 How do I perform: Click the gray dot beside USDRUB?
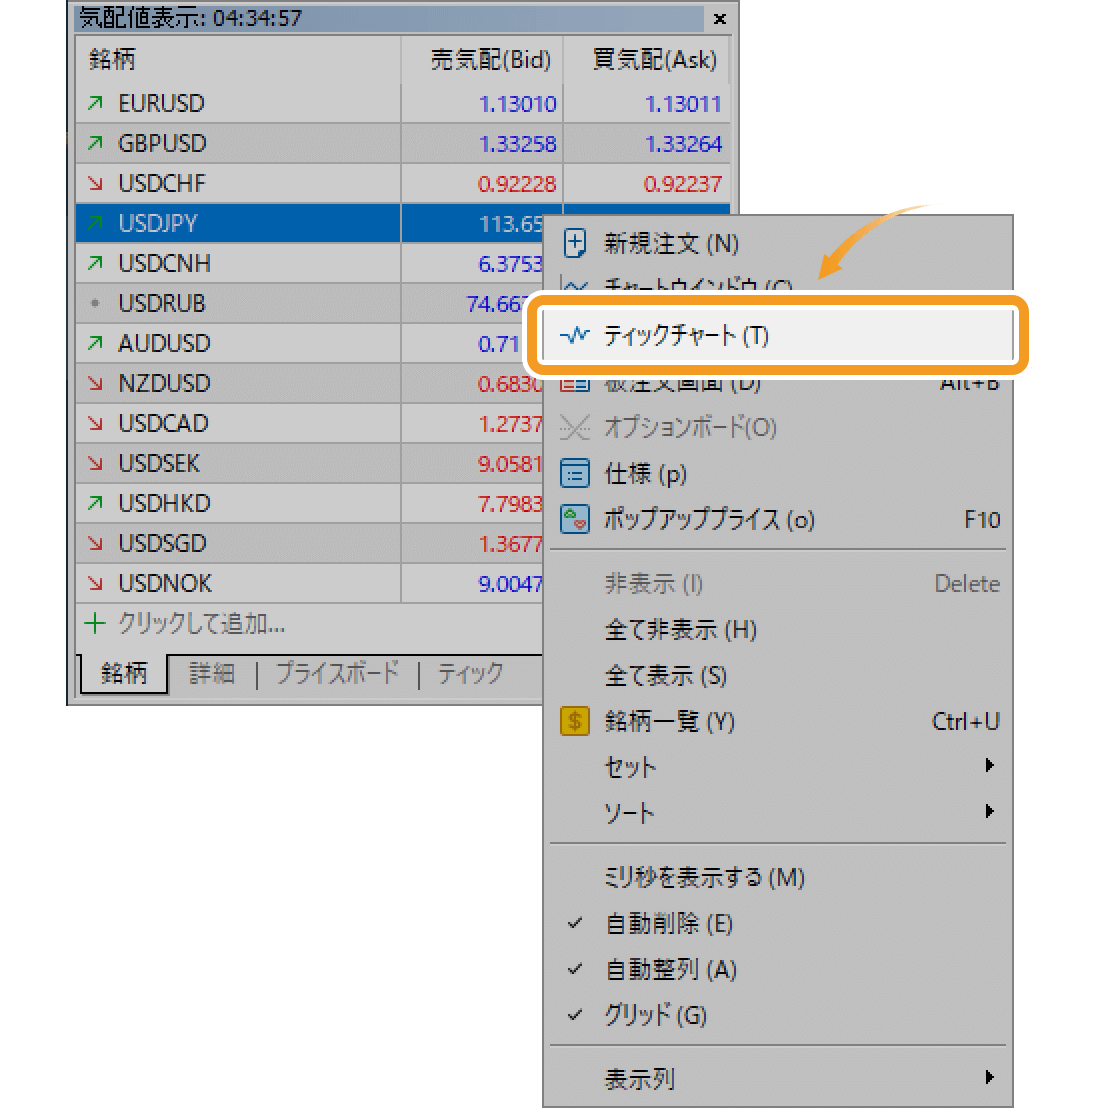95,303
